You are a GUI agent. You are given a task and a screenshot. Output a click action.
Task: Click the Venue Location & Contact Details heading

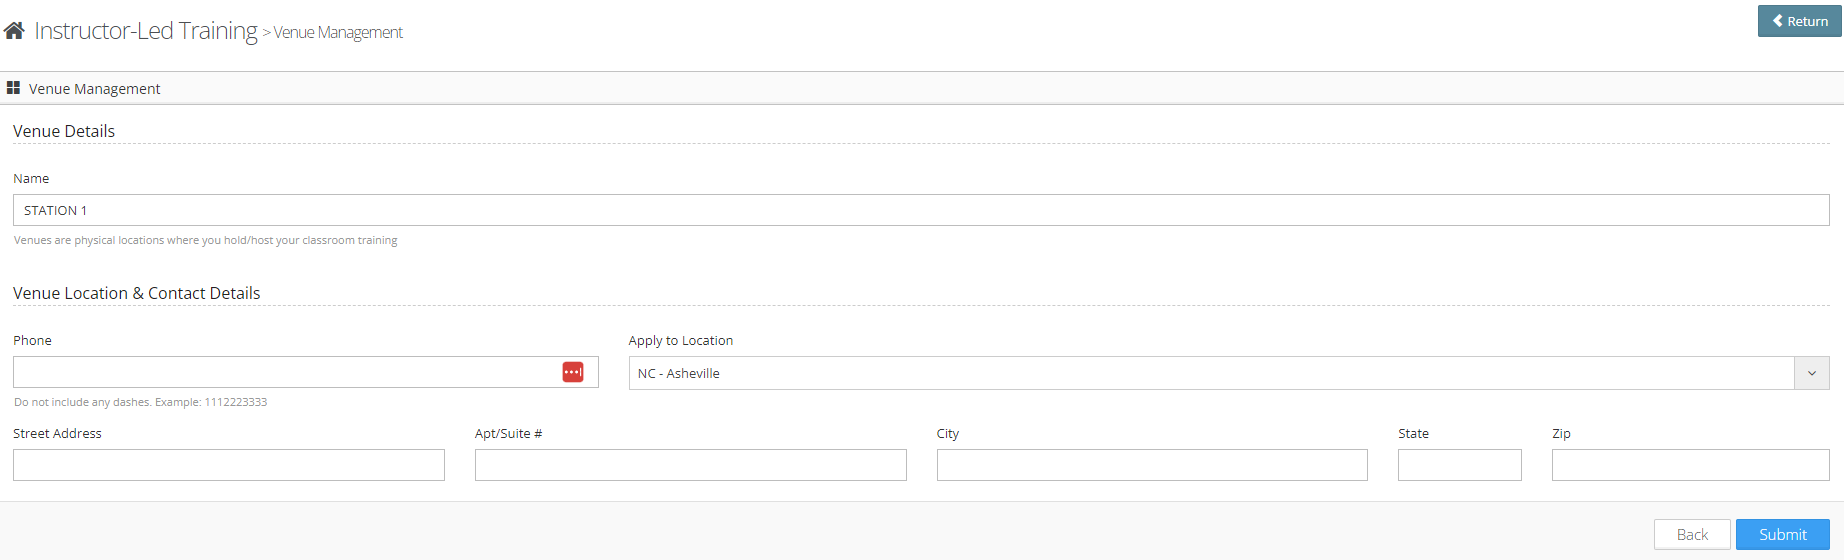(x=137, y=293)
